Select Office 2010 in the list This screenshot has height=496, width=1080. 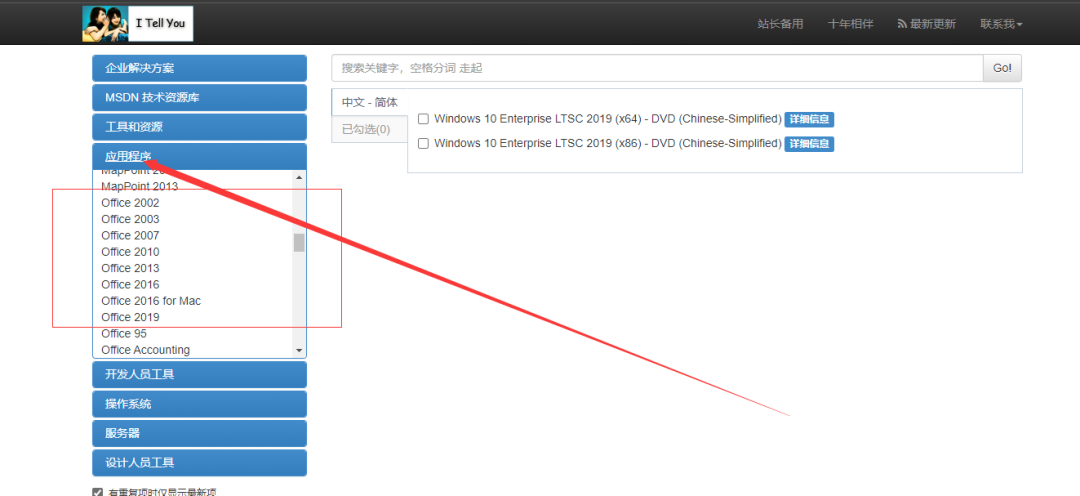point(130,252)
